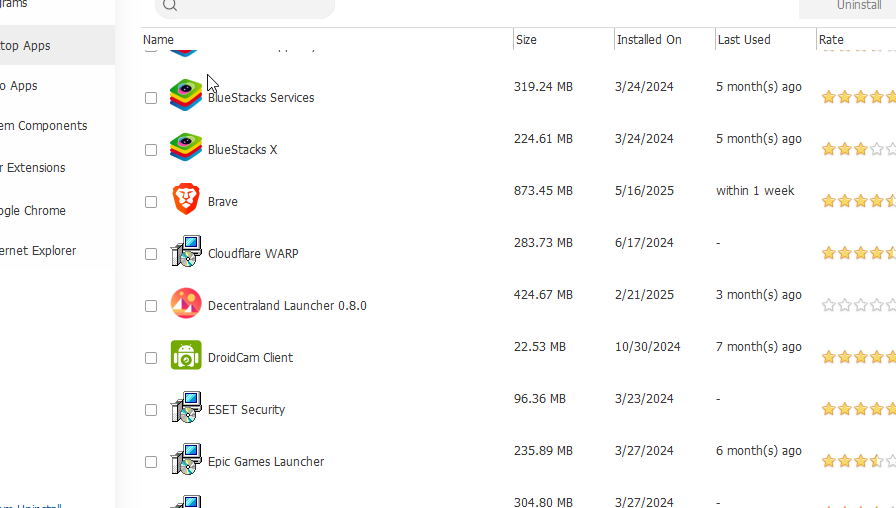This screenshot has height=508, width=896.
Task: Rate BlueStacks Services with stars
Action: coord(858,97)
